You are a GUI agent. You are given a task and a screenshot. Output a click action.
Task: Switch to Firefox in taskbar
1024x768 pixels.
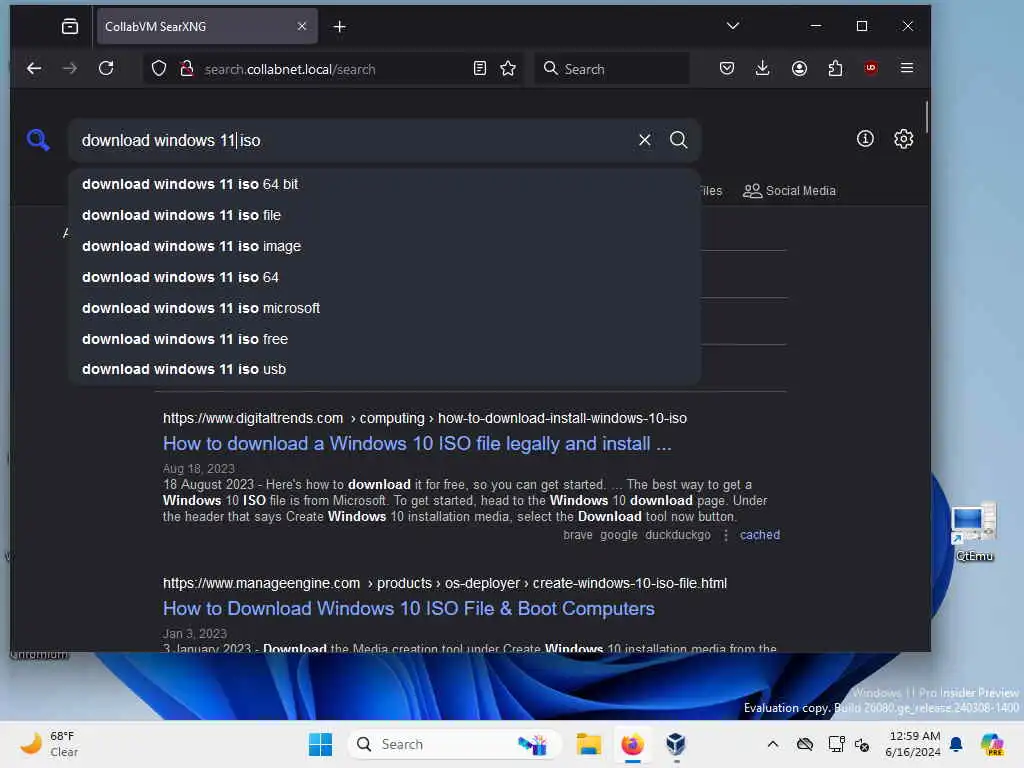pyautogui.click(x=632, y=744)
